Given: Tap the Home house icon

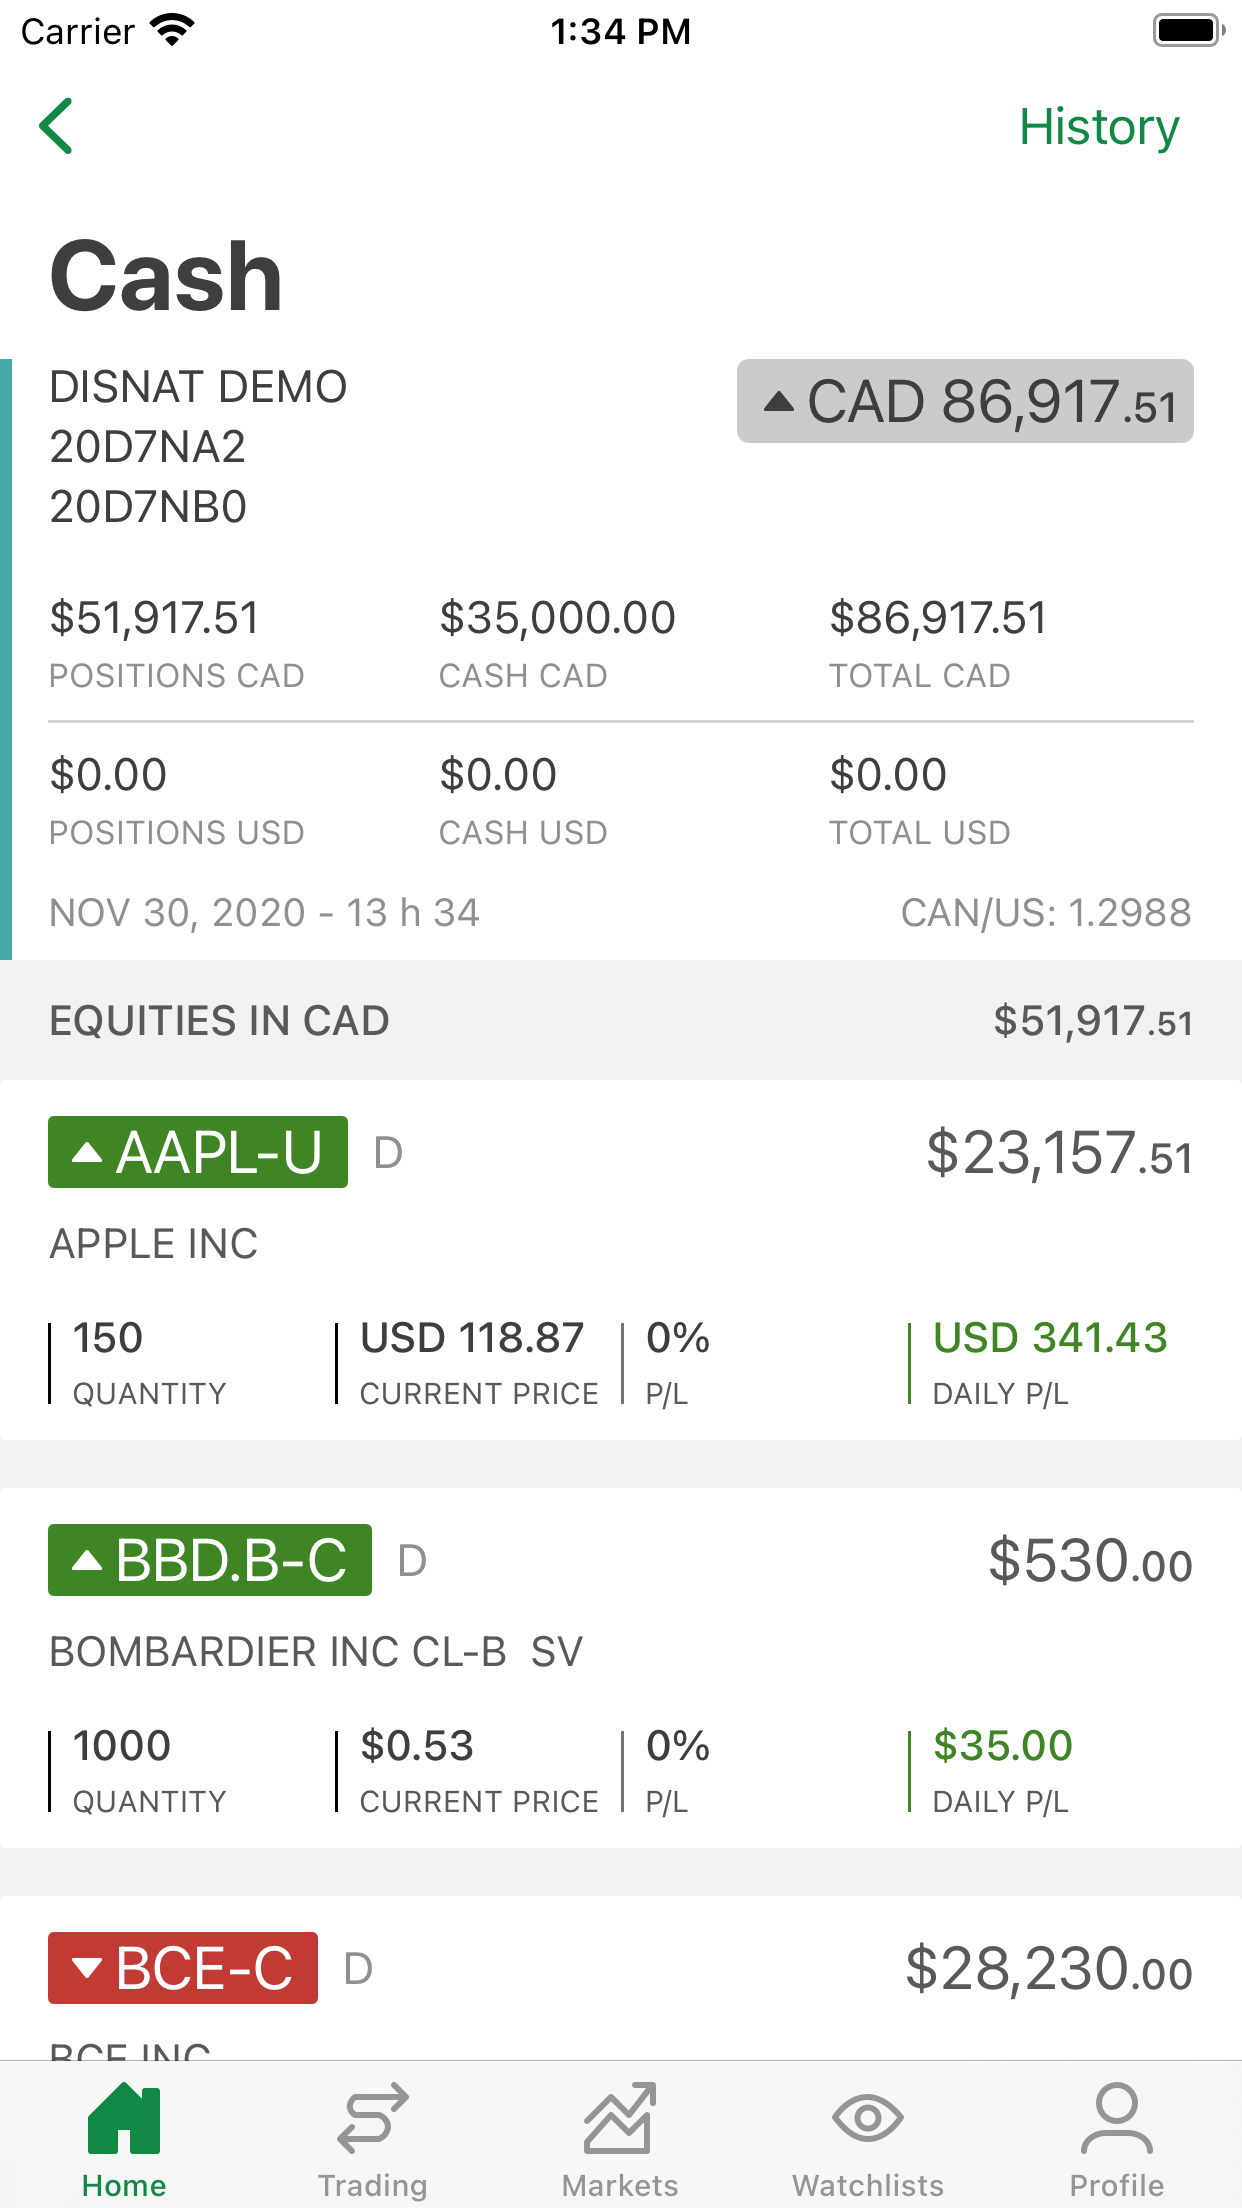Looking at the screenshot, I should (124, 2118).
